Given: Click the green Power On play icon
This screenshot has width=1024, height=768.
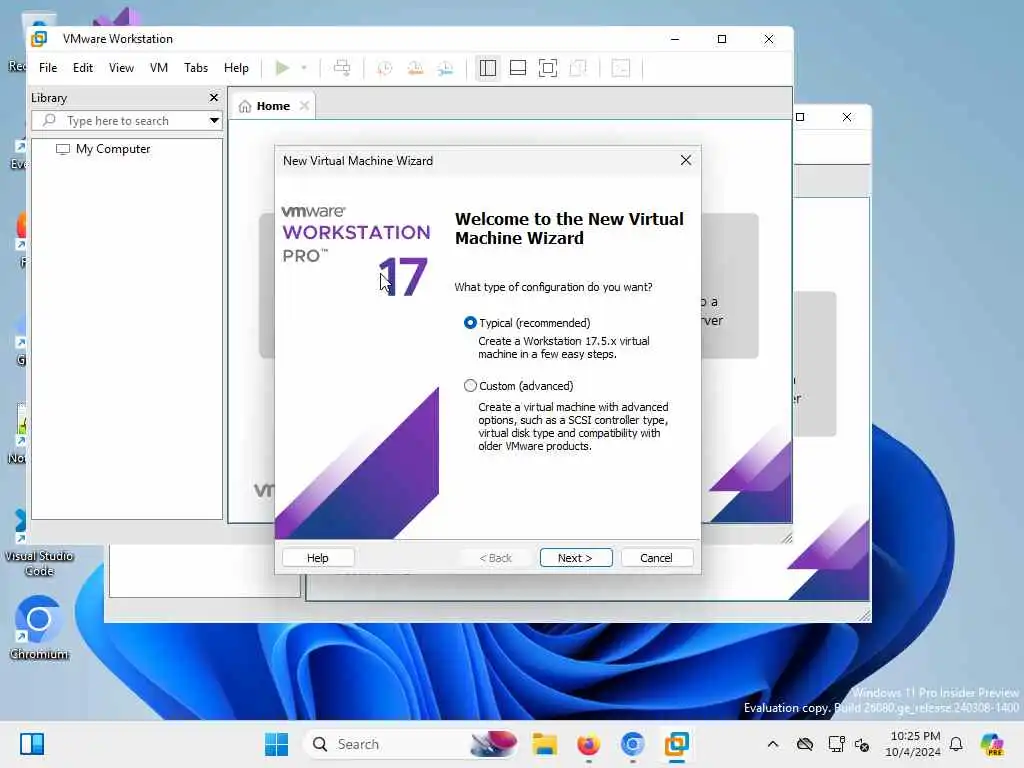Looking at the screenshot, I should pos(282,68).
